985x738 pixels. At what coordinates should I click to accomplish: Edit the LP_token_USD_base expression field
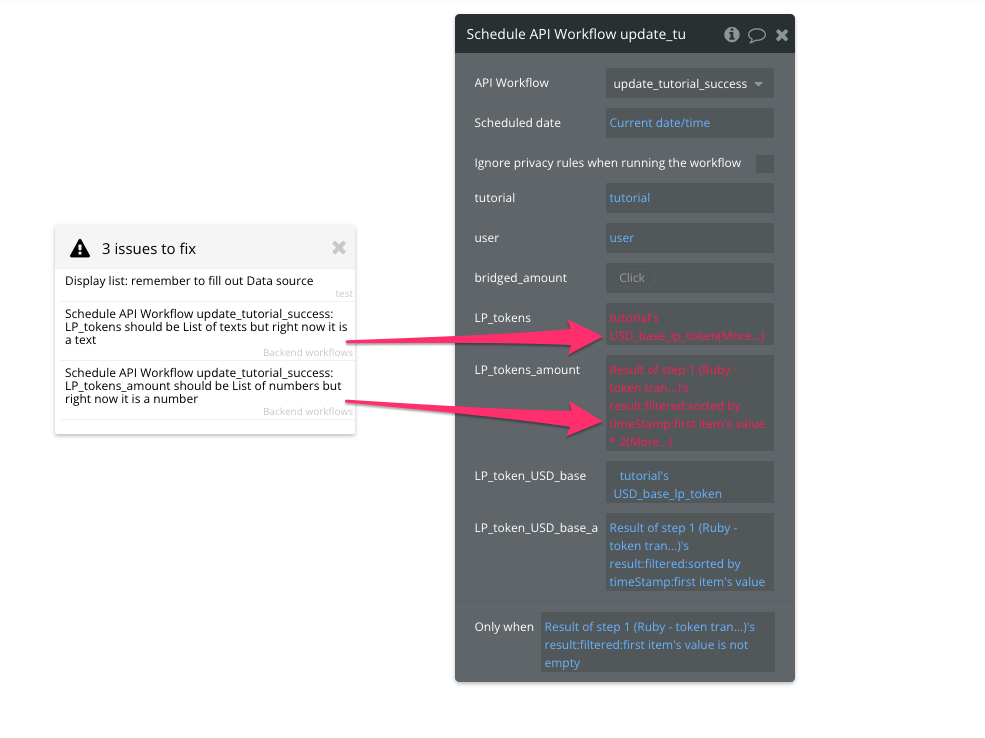pos(689,484)
